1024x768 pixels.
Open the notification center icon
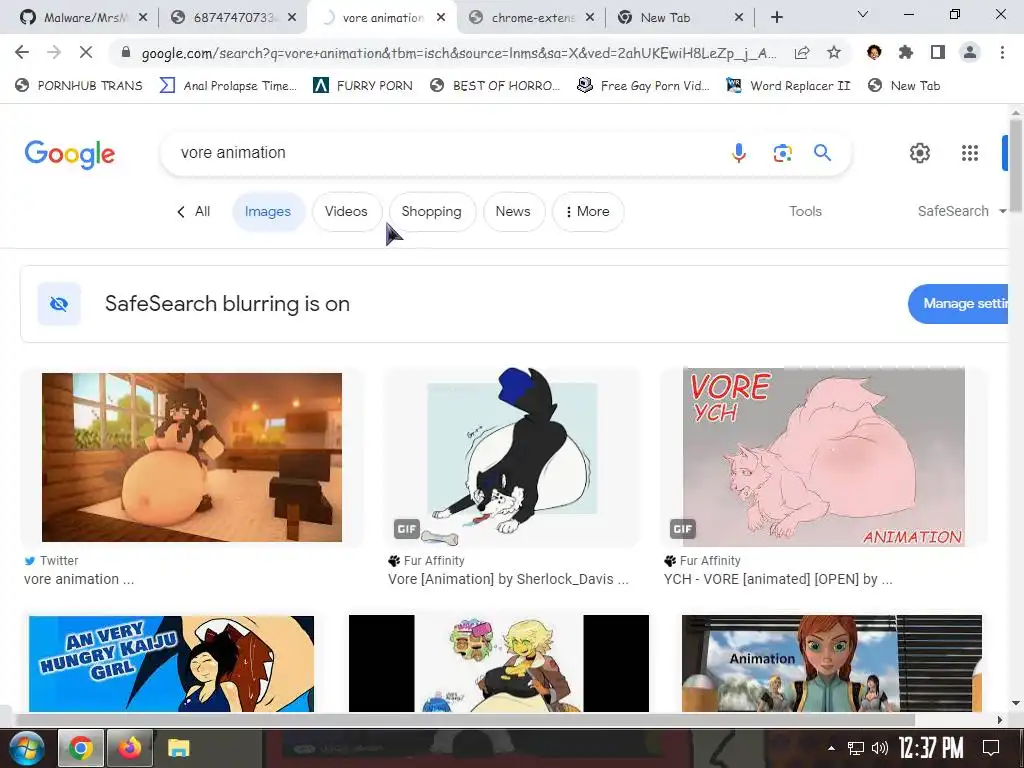(x=991, y=748)
